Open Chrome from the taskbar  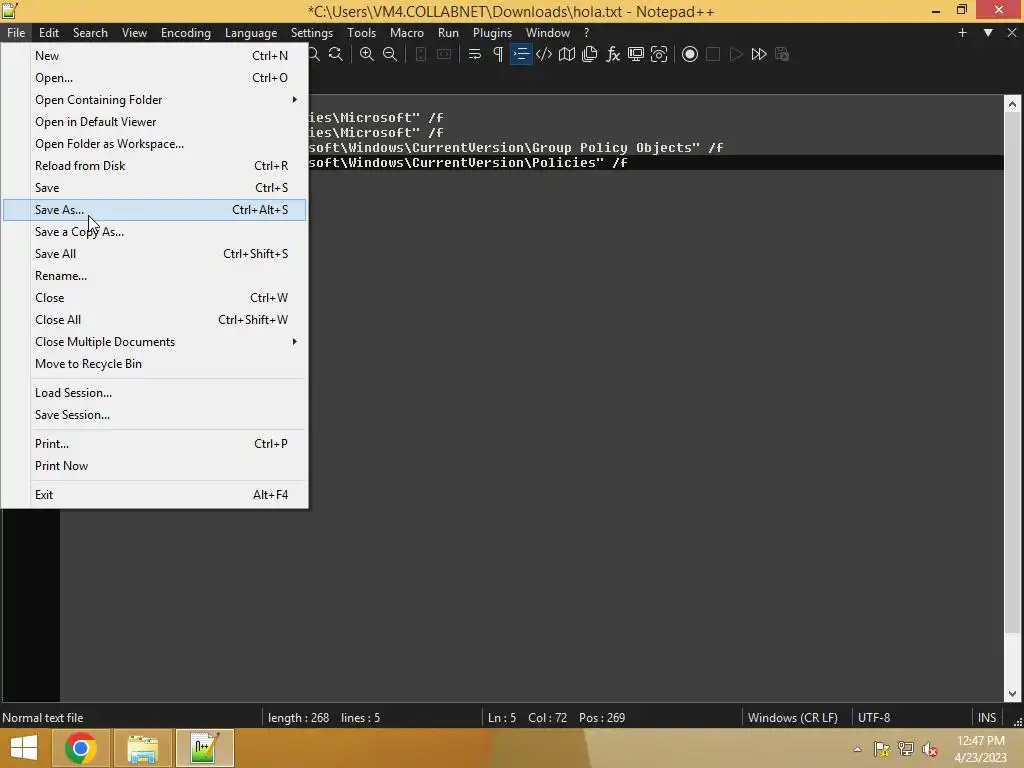point(80,748)
